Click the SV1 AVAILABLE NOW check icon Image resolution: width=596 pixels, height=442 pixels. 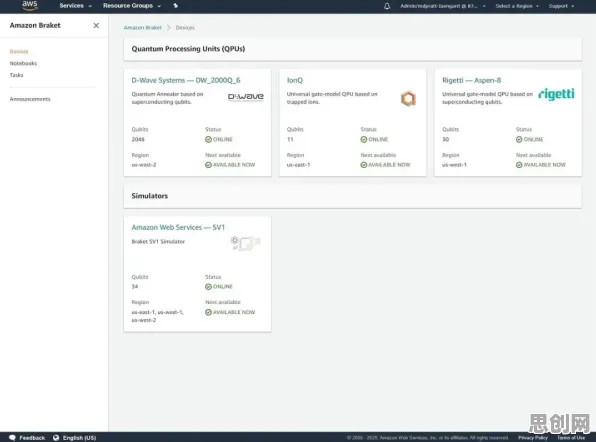click(x=208, y=312)
